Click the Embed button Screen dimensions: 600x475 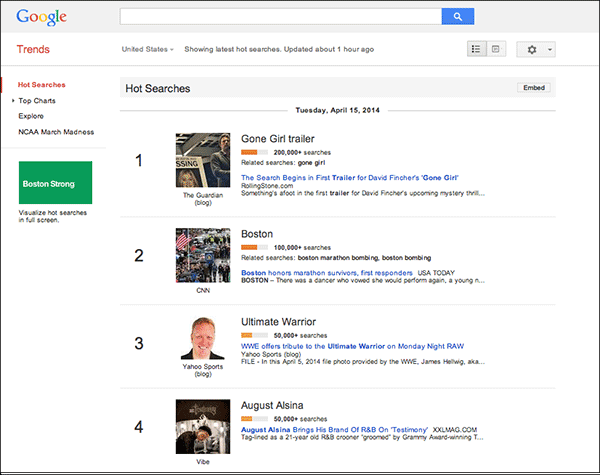point(534,88)
